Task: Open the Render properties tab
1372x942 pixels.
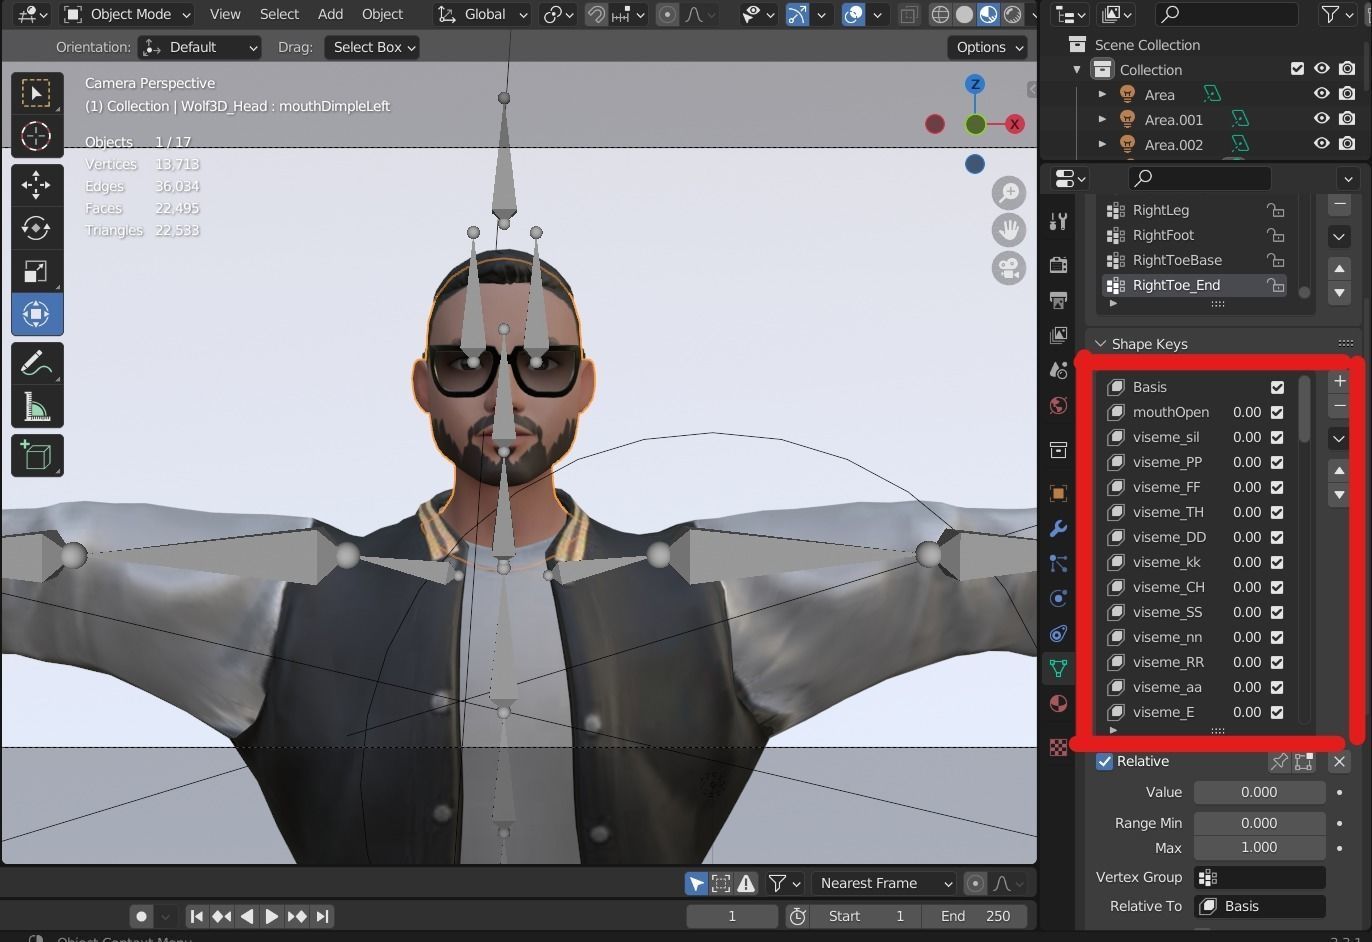Action: tap(1058, 264)
